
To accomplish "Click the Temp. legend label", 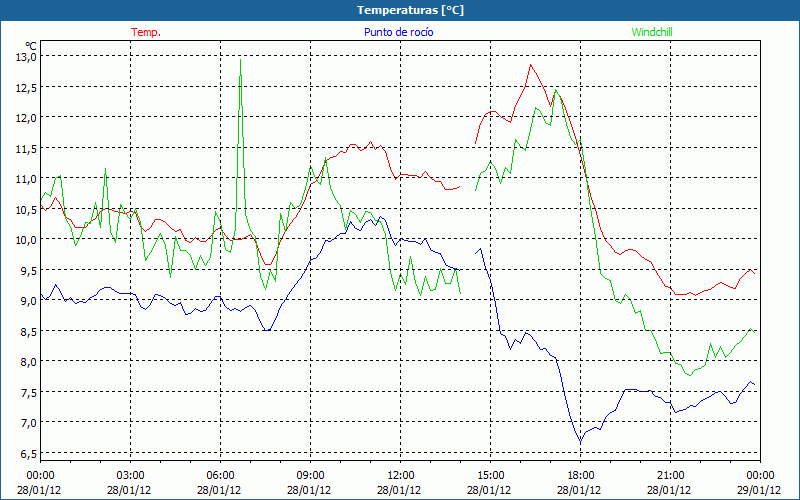I will coord(146,32).
